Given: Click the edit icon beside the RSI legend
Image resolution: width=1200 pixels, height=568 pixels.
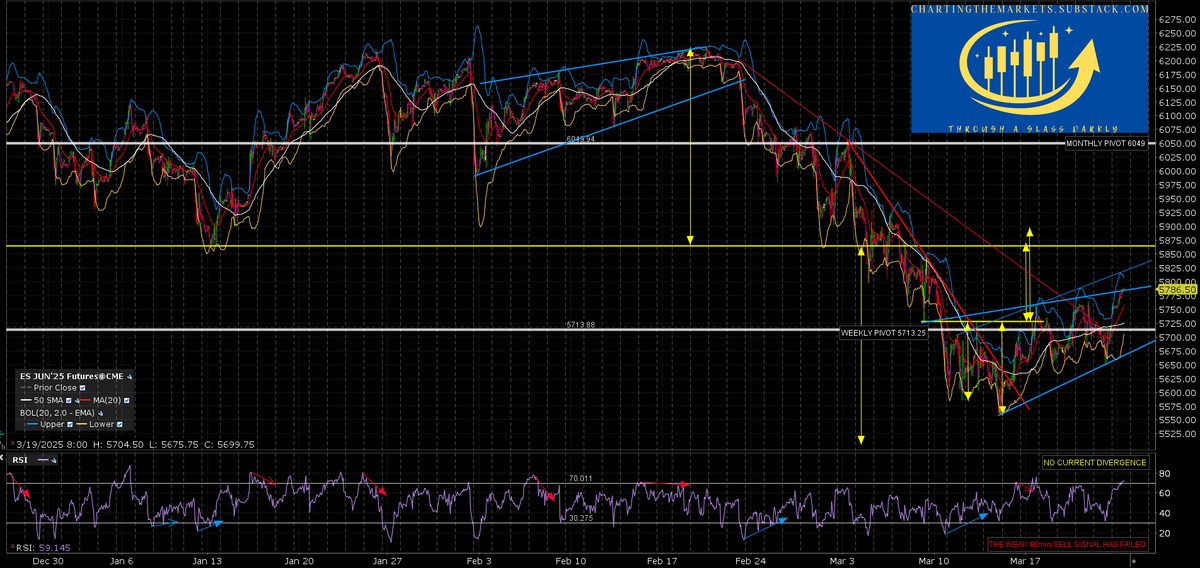Looking at the screenshot, I should [54, 460].
